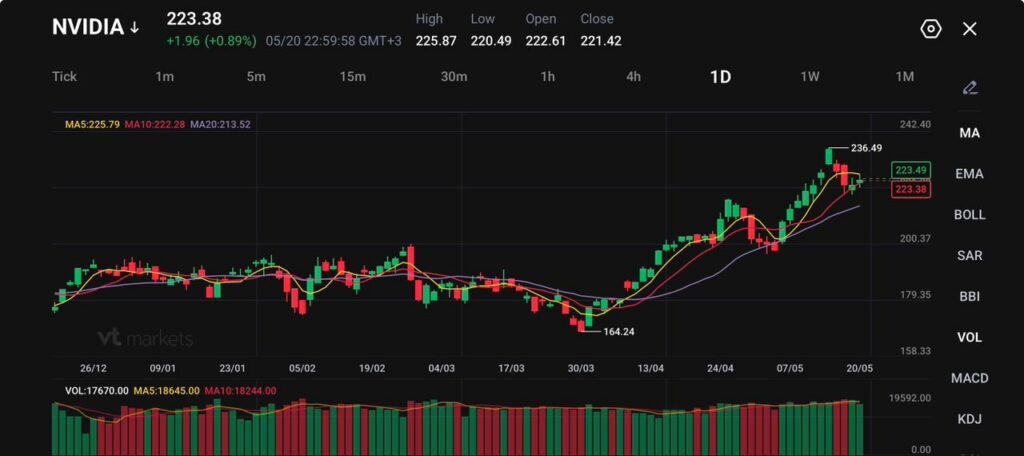The width and height of the screenshot is (1024, 456).
Task: Select the 15m timeframe
Action: [x=353, y=76]
